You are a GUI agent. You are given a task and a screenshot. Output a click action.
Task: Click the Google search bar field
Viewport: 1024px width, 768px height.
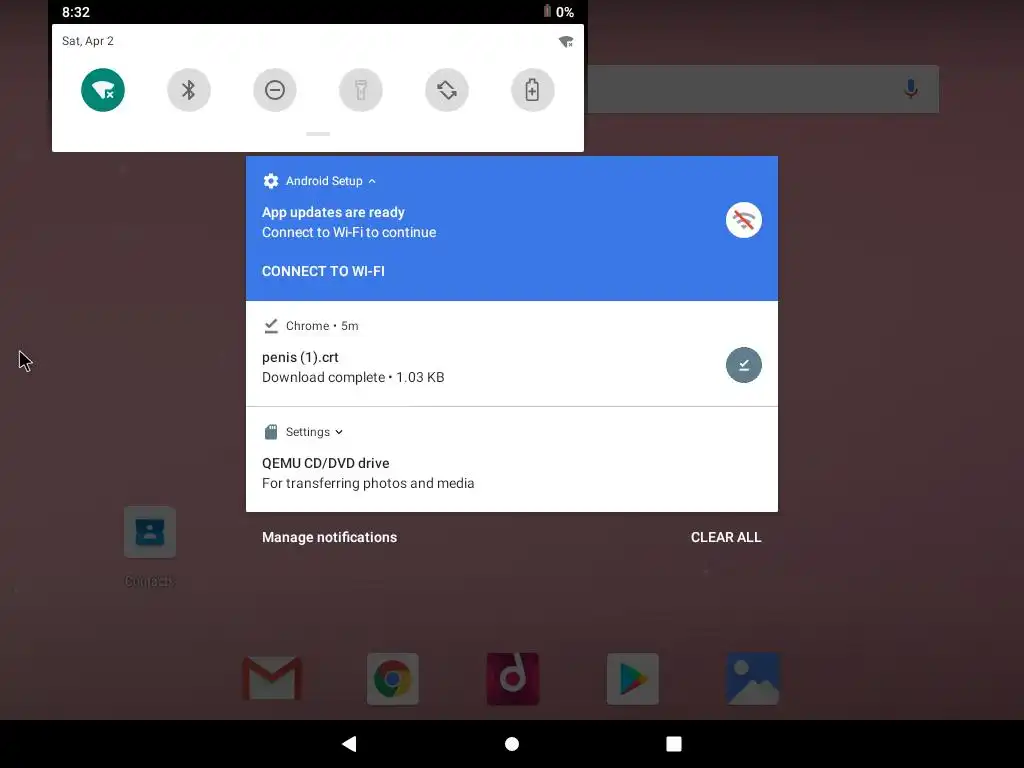pos(763,89)
